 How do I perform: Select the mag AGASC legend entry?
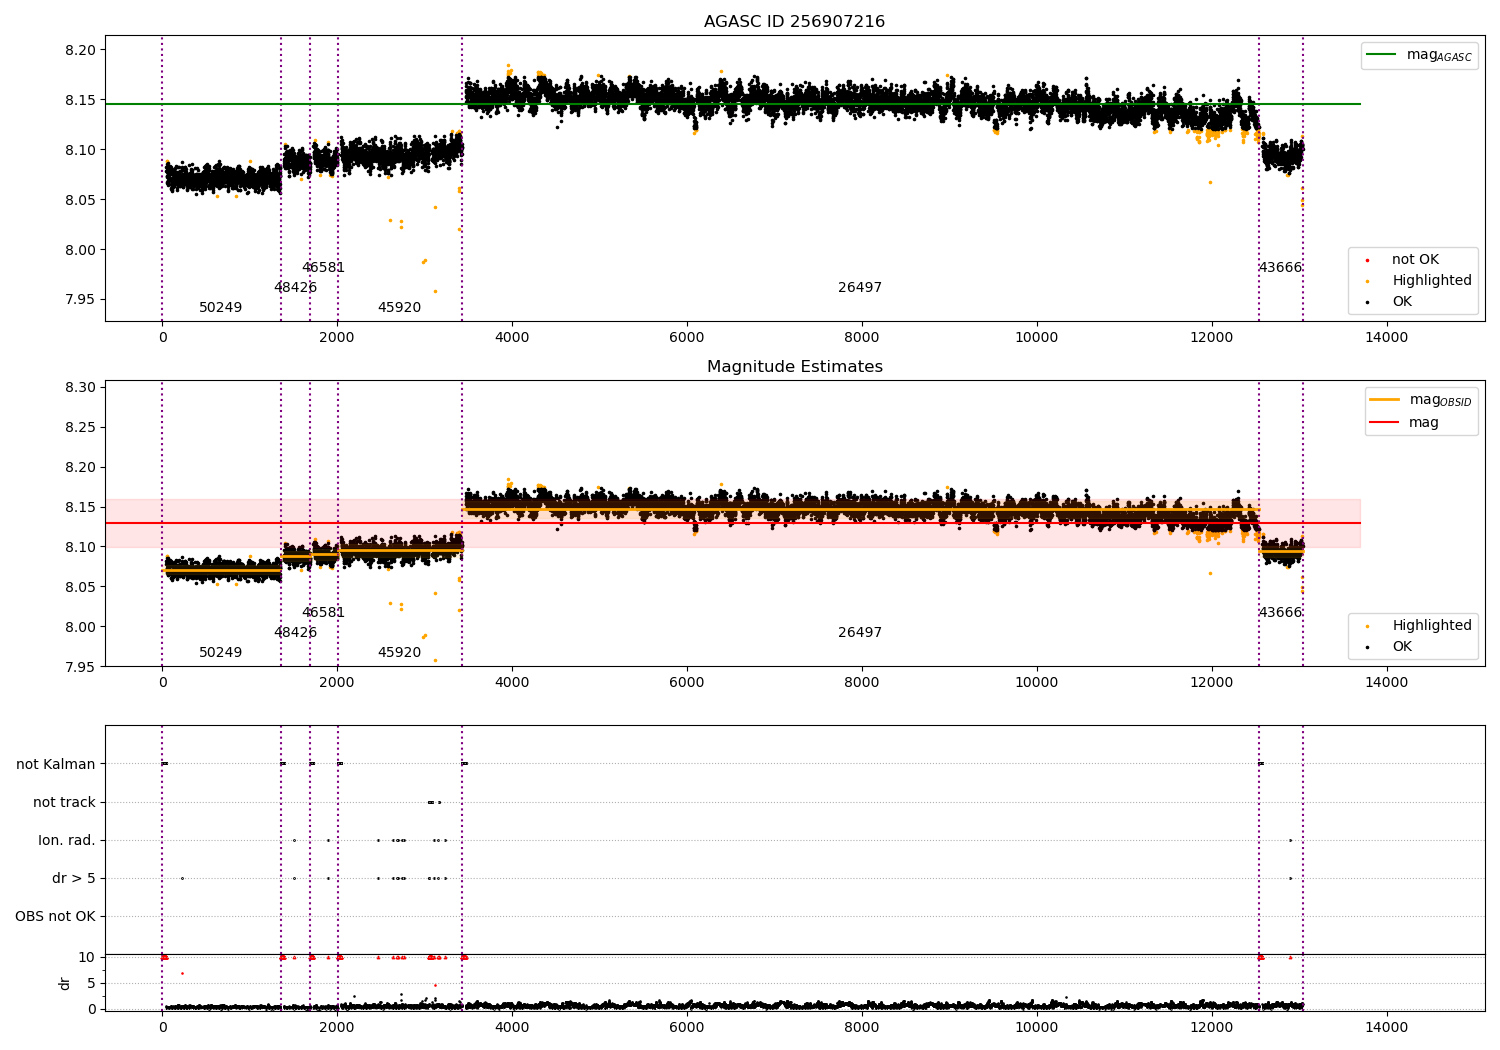(1419, 55)
